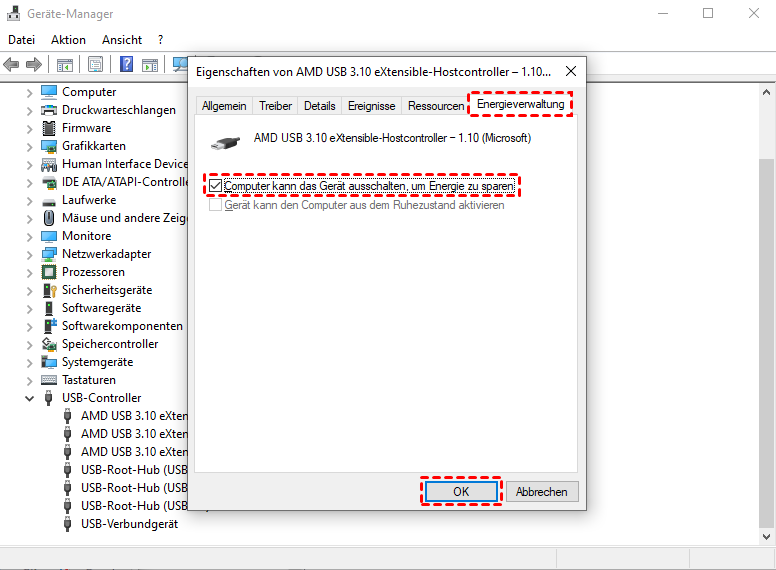Expand the Sicherheitsgeräte category
This screenshot has width=776, height=570.
(30, 290)
